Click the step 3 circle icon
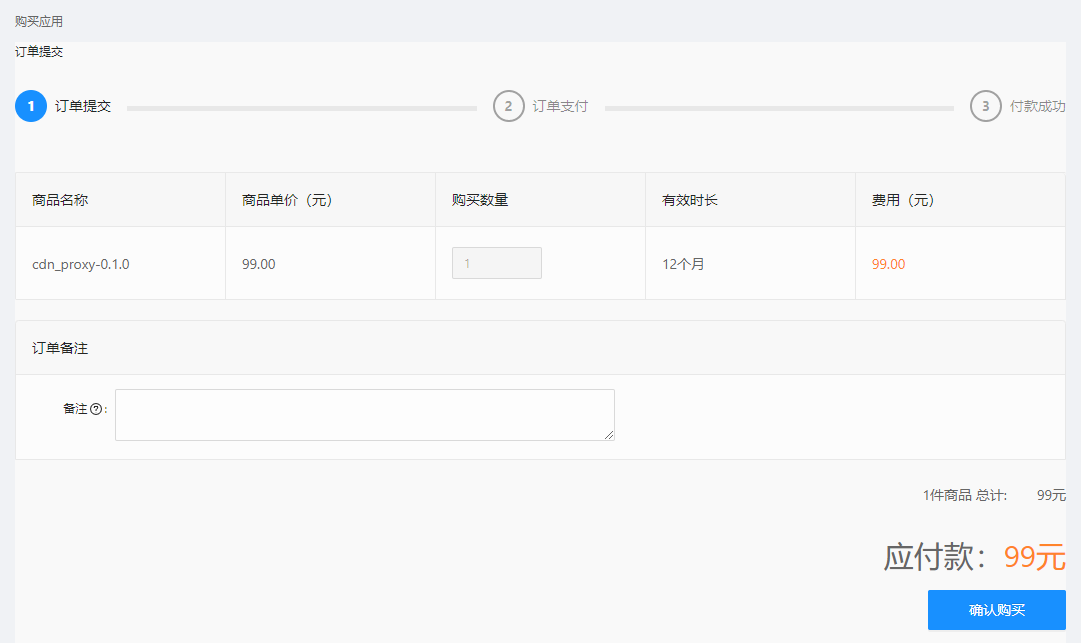This screenshot has width=1081, height=643. click(x=985, y=106)
